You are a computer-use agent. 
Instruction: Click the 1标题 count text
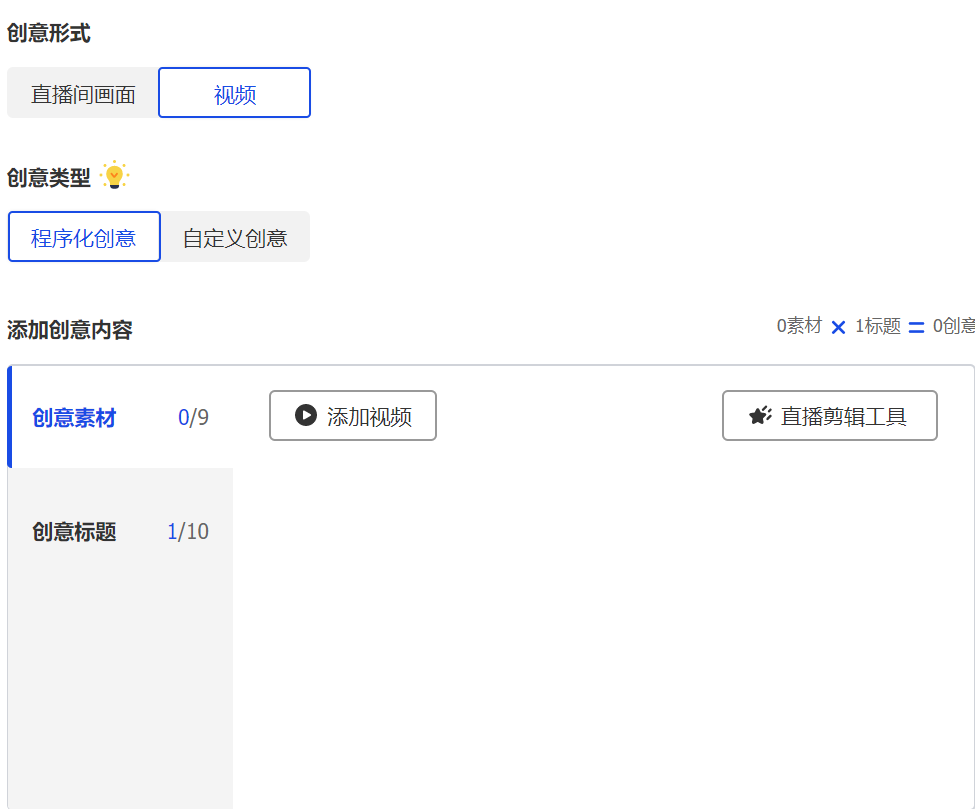pos(877,326)
